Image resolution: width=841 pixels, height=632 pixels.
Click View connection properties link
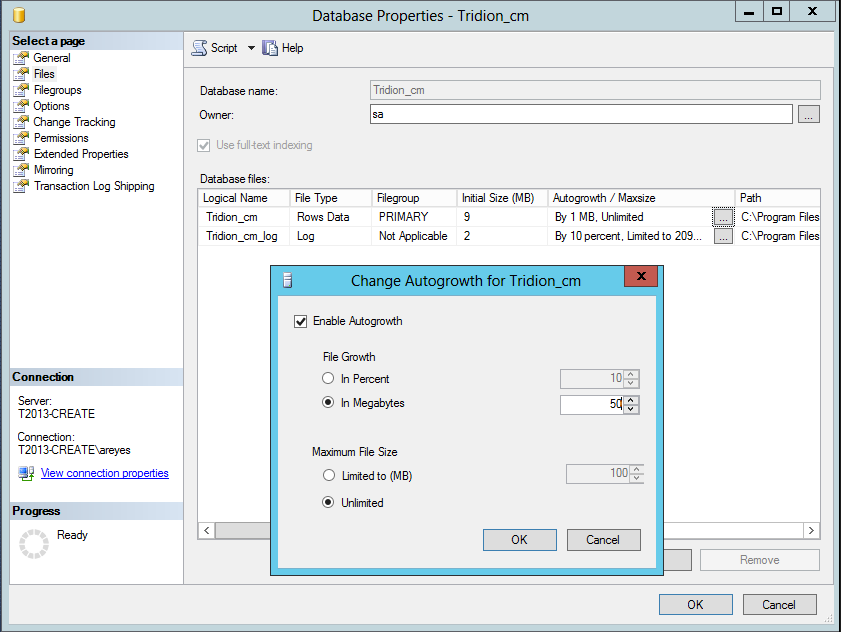click(104, 473)
